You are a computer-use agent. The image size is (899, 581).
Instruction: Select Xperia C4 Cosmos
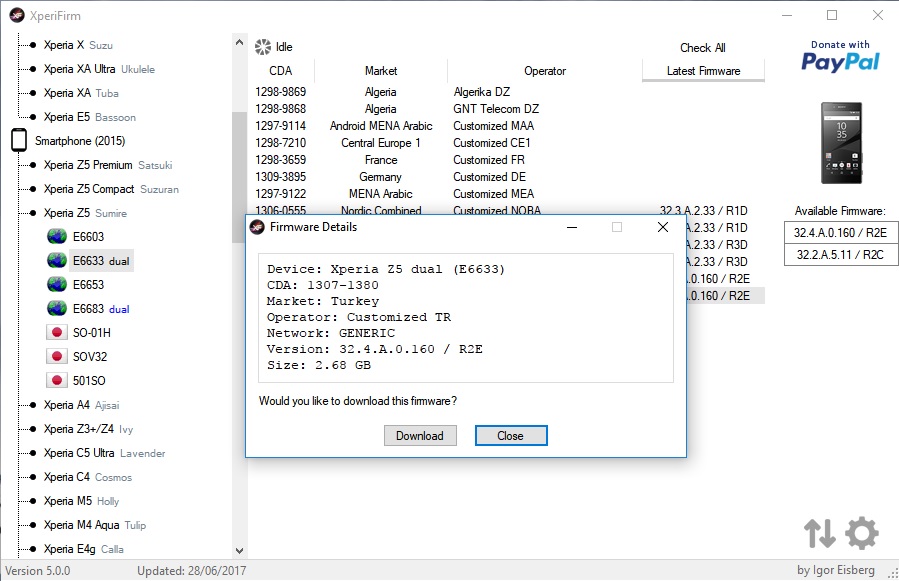point(88,477)
